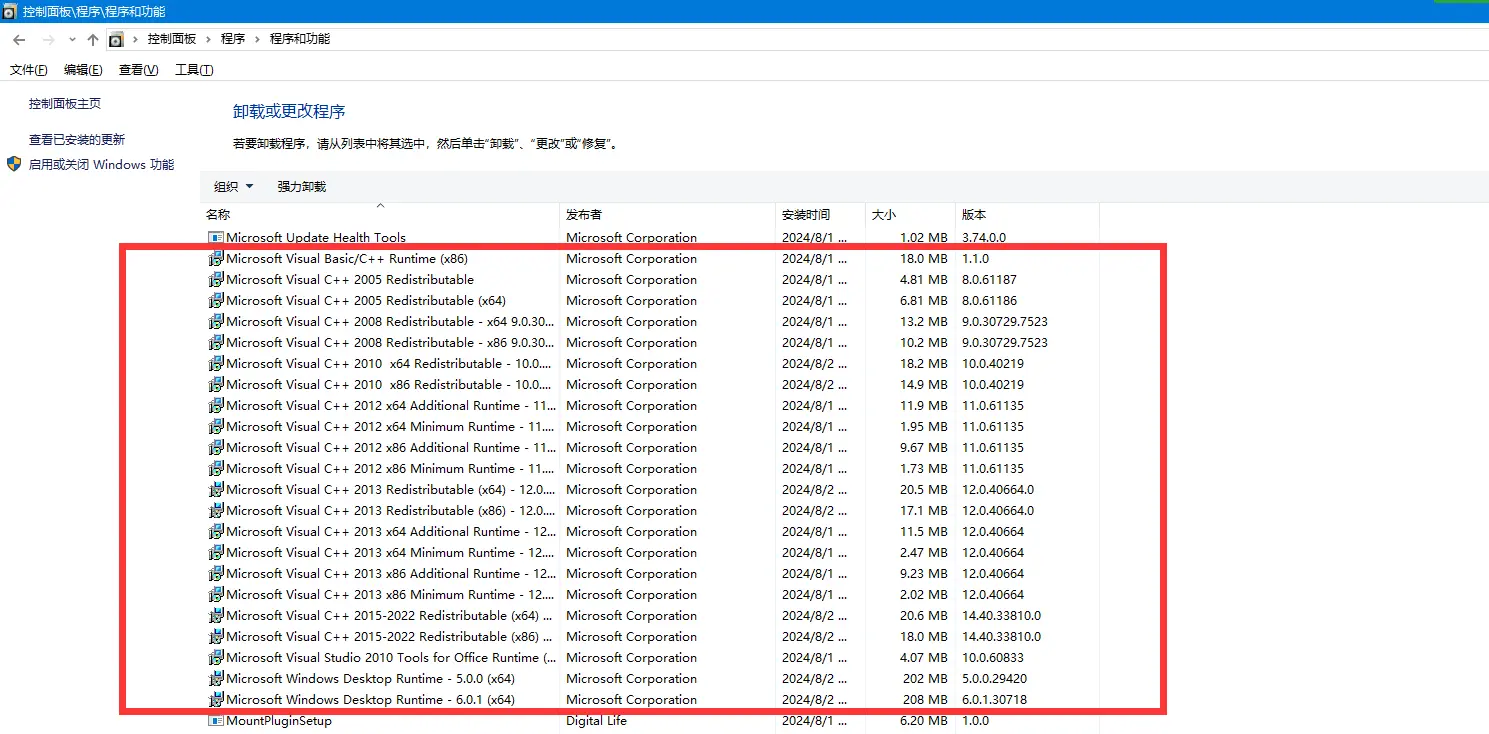
Task: Click the Visual Studio 2010 Tools for Office icon
Action: click(216, 658)
